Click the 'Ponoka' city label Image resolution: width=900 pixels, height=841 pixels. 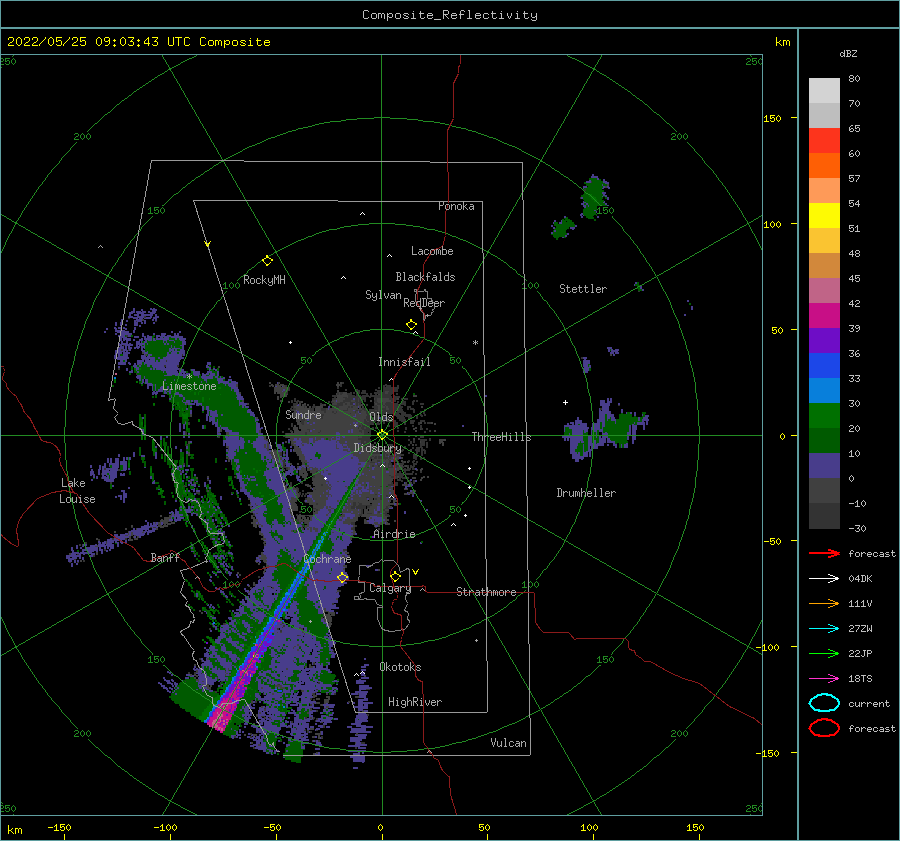coord(456,206)
